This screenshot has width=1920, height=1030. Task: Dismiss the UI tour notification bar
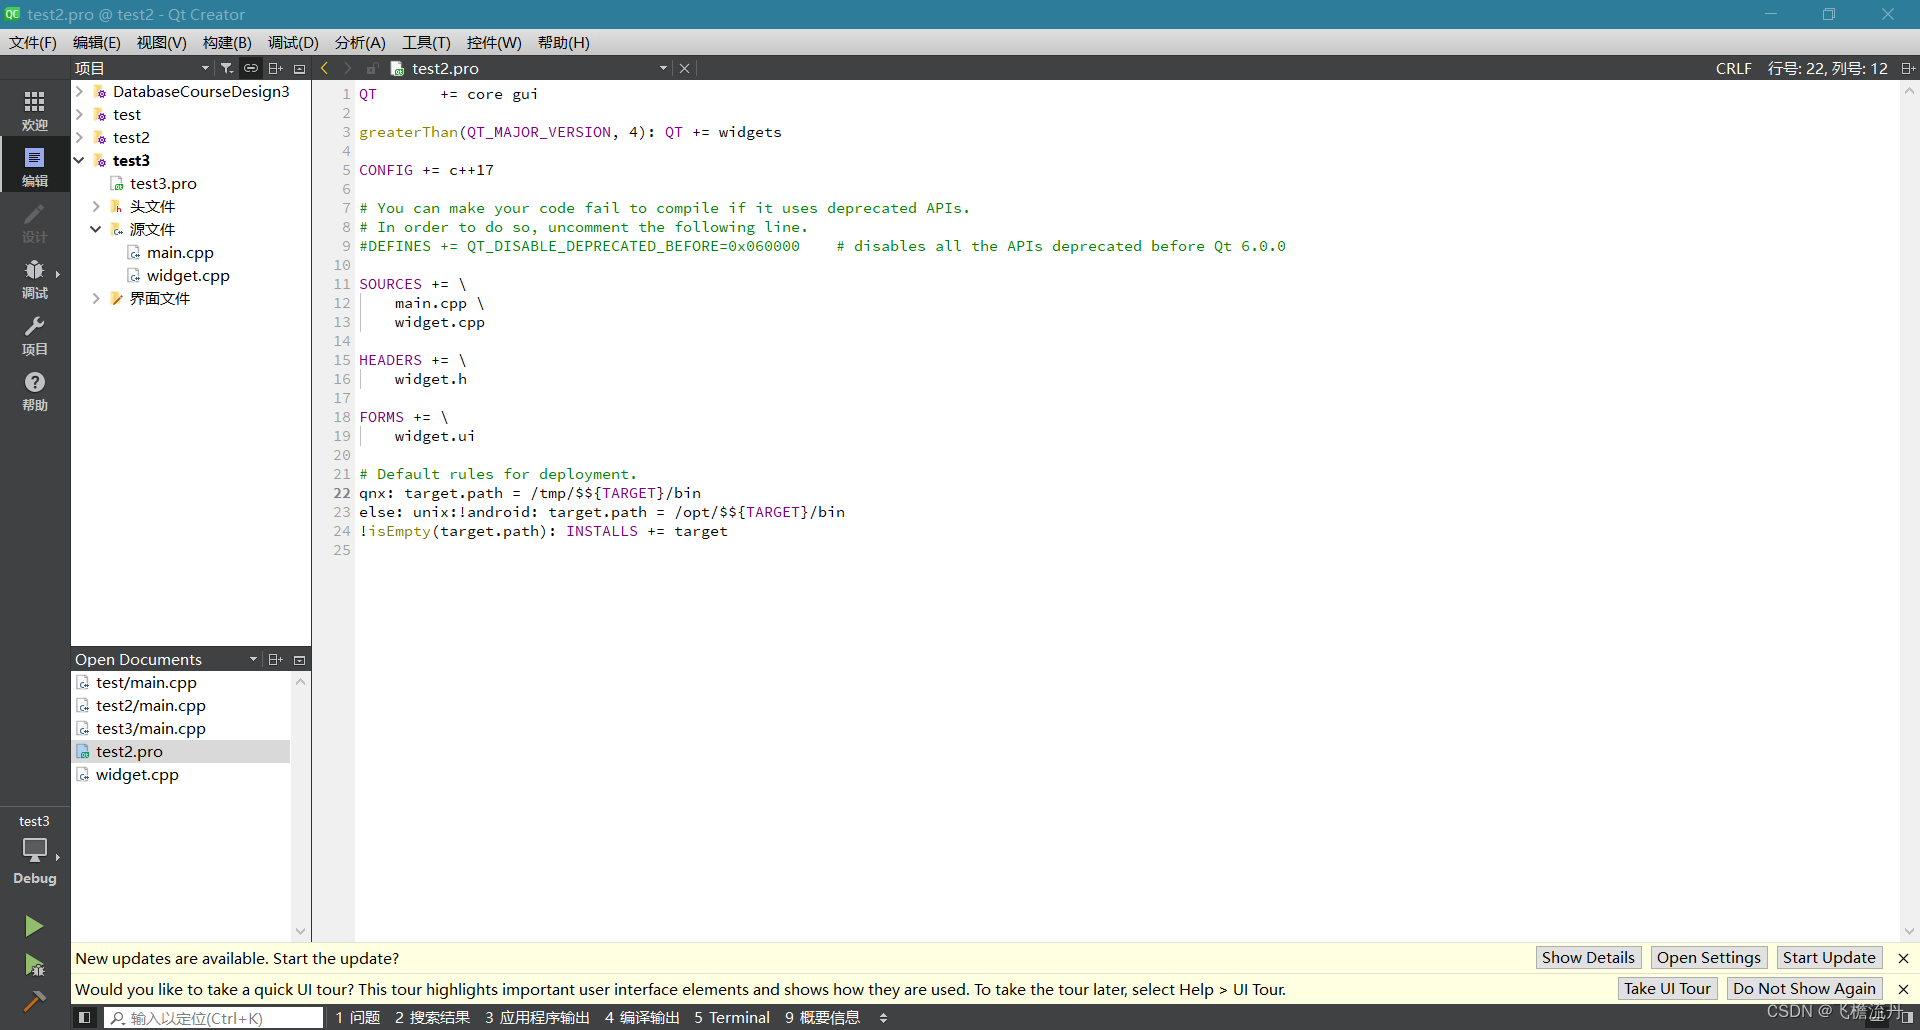[x=1903, y=989]
